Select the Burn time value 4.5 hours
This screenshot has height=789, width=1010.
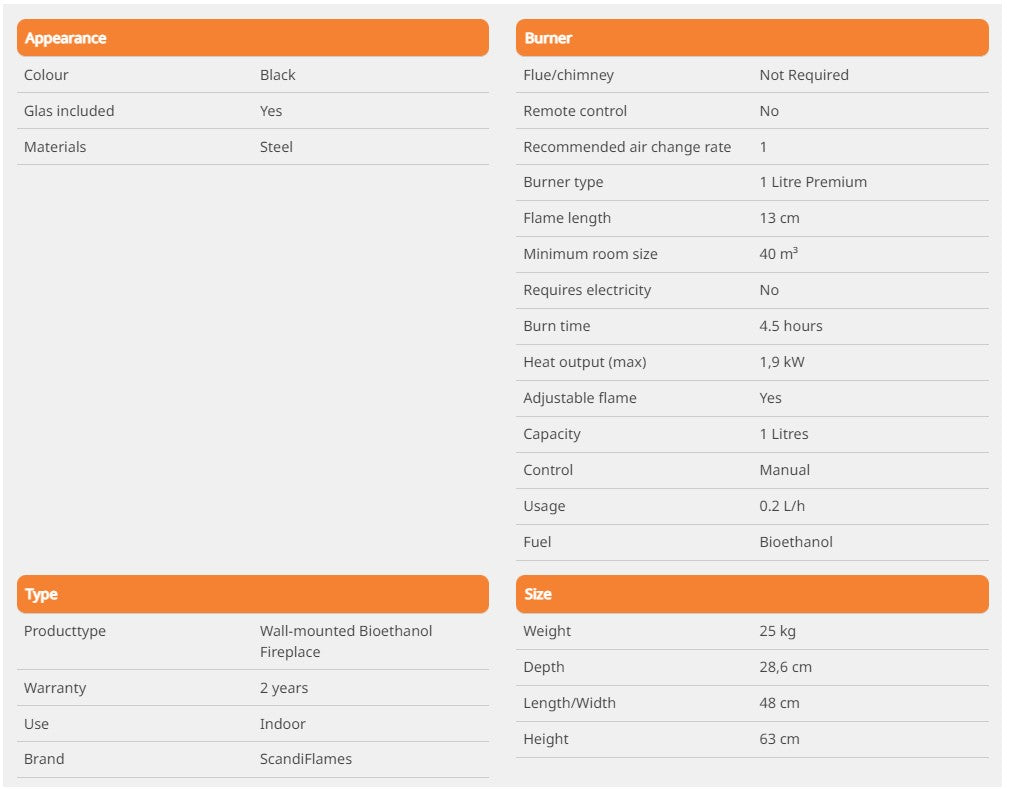791,326
